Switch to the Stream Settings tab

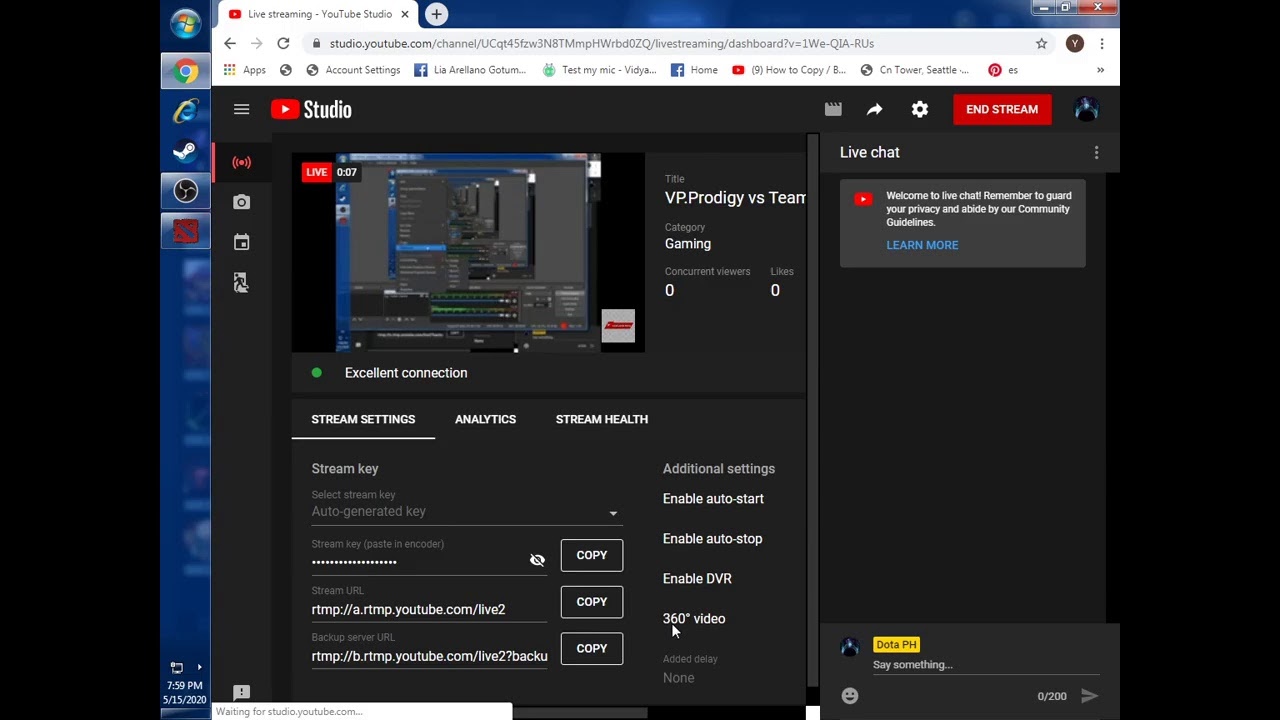click(363, 419)
